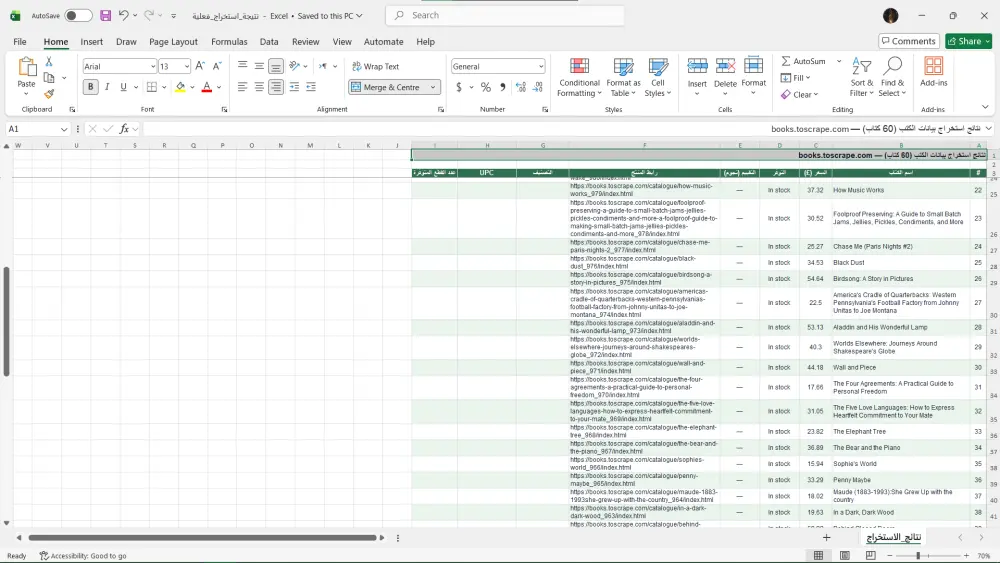Click Fill button in Editing group
This screenshot has height=563, width=1000.
click(x=795, y=78)
